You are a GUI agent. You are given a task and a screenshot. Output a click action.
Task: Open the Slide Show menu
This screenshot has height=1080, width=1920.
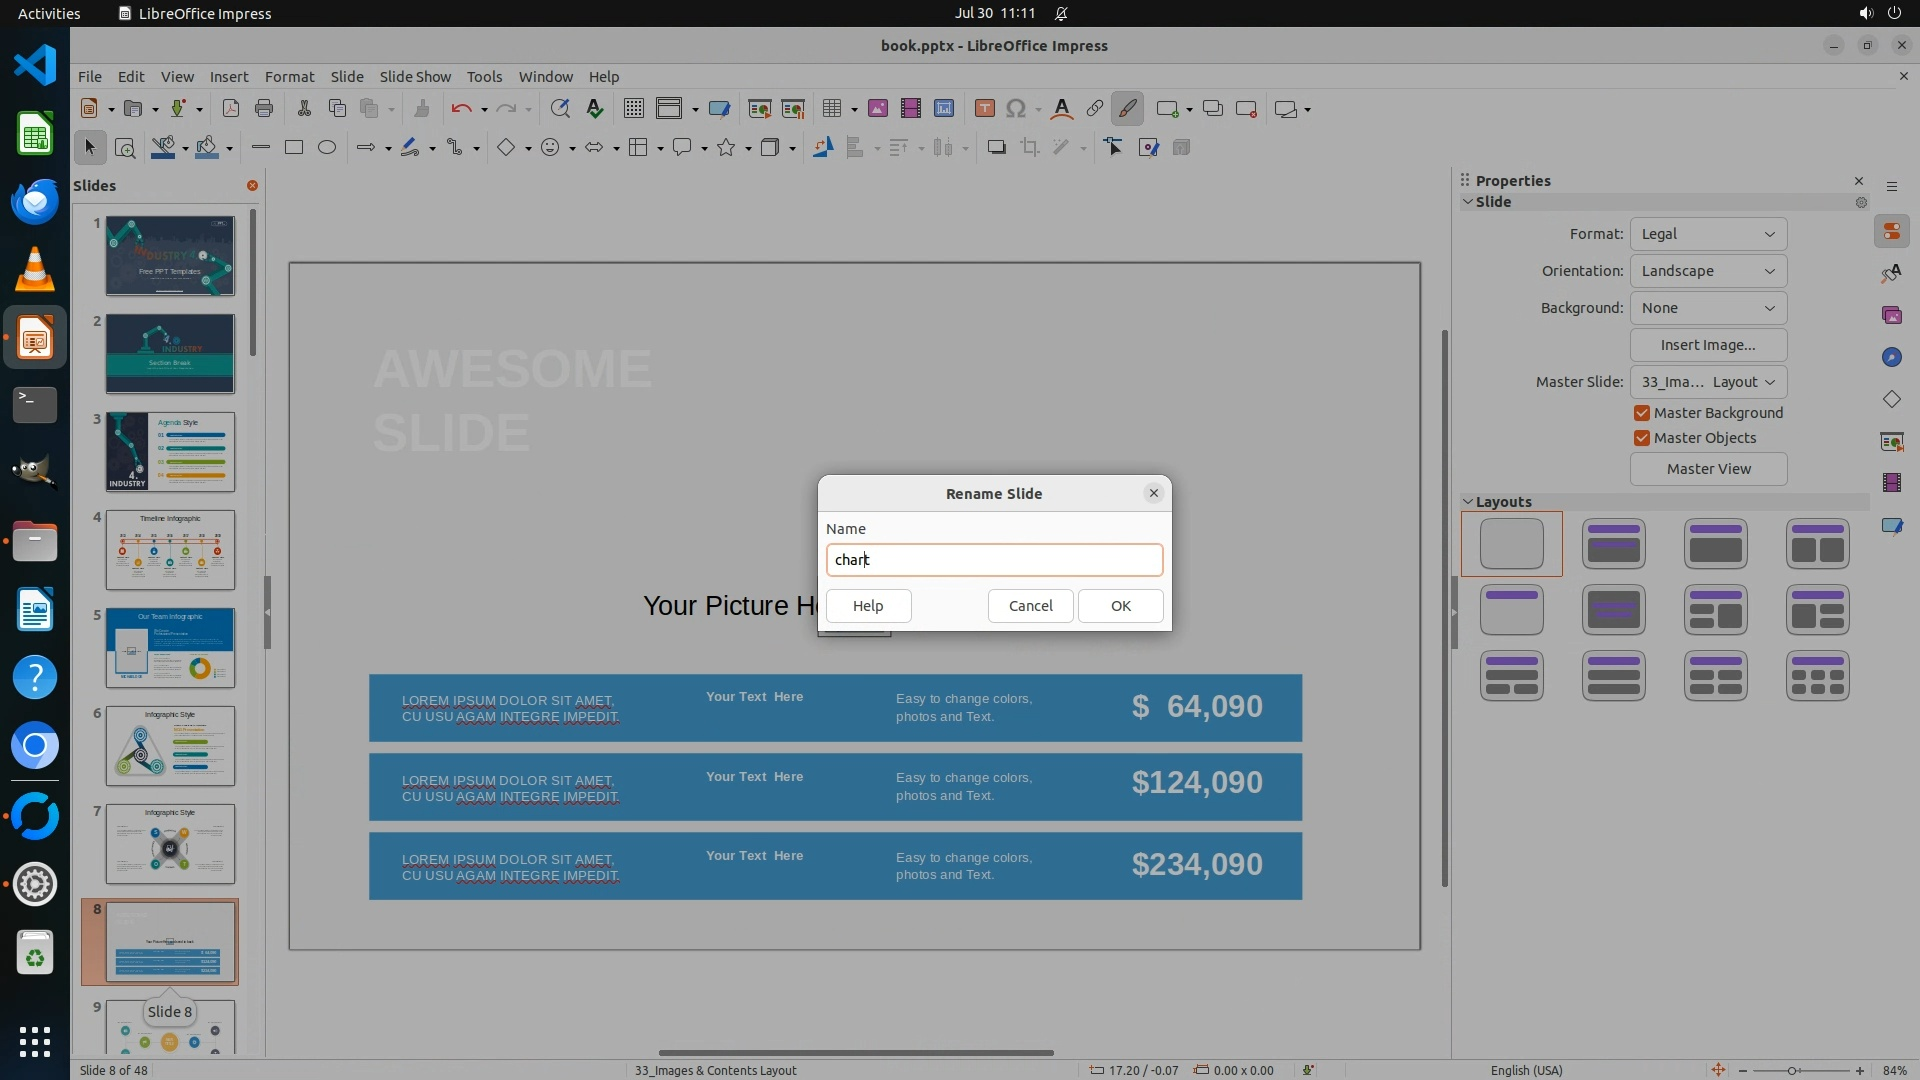415,77
